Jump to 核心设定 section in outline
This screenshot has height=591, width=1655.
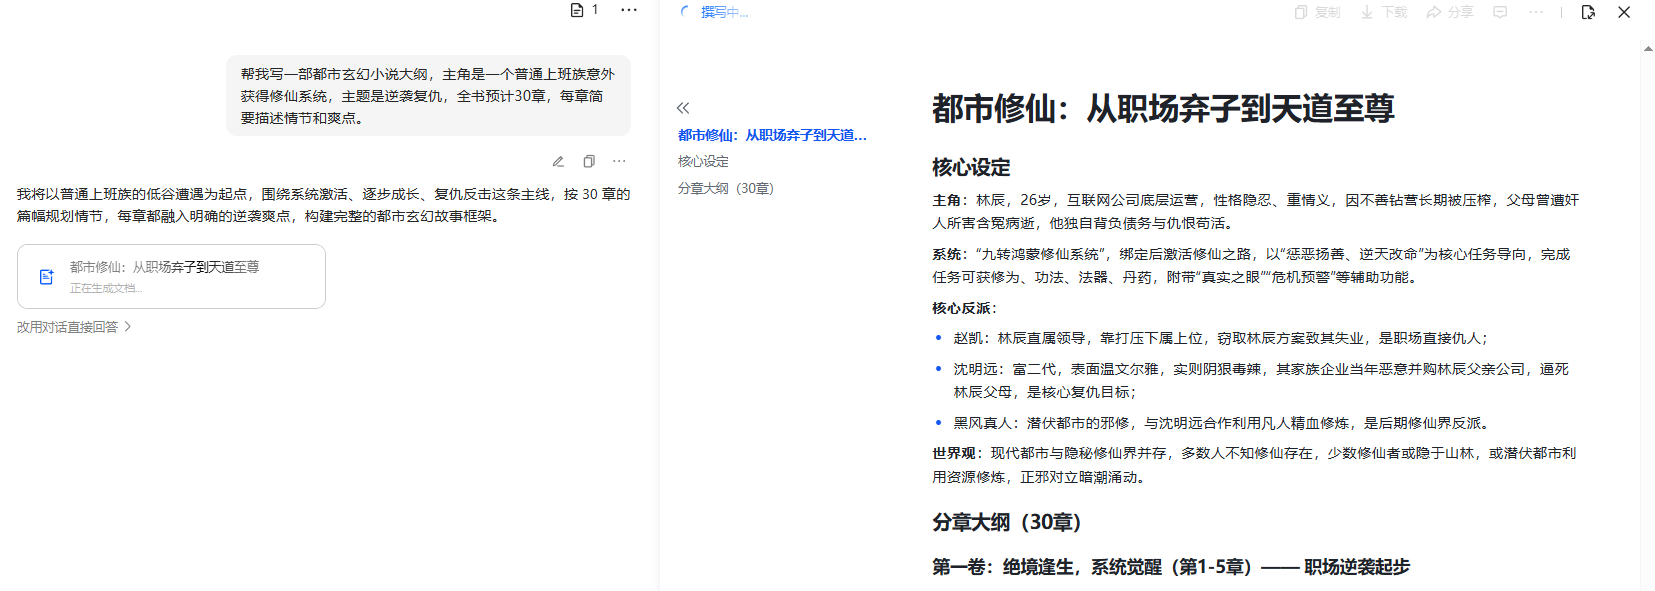703,161
